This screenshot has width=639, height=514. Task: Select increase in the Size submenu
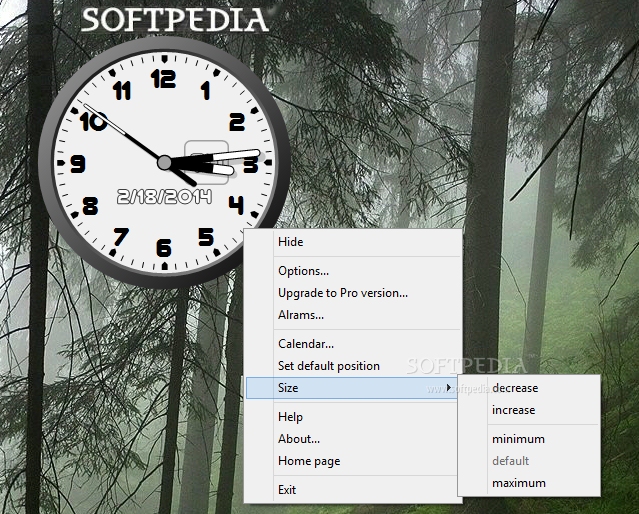[529, 410]
